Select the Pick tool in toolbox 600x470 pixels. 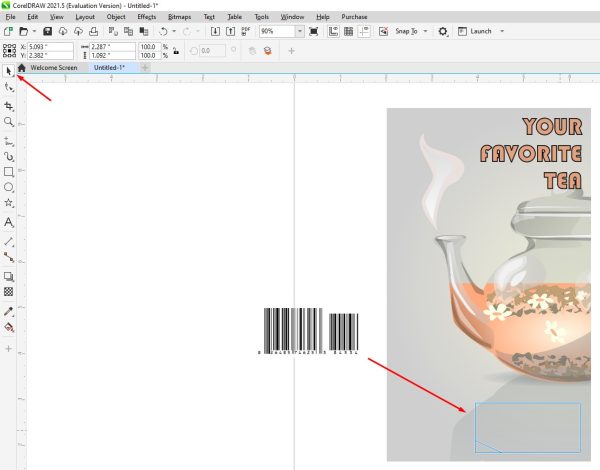coord(9,70)
